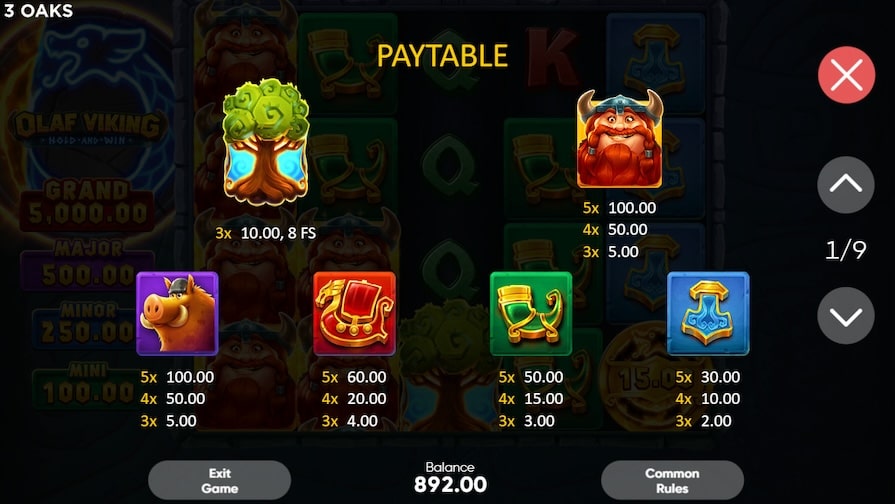895x504 pixels.
Task: Click the purple boar symbol
Action: click(x=178, y=313)
